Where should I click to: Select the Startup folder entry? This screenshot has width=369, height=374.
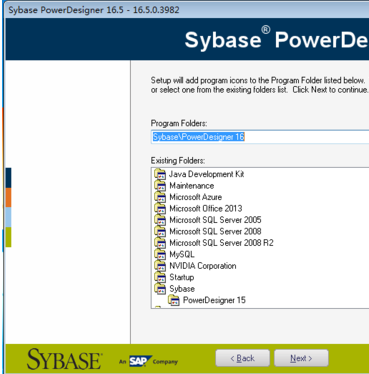point(182,277)
